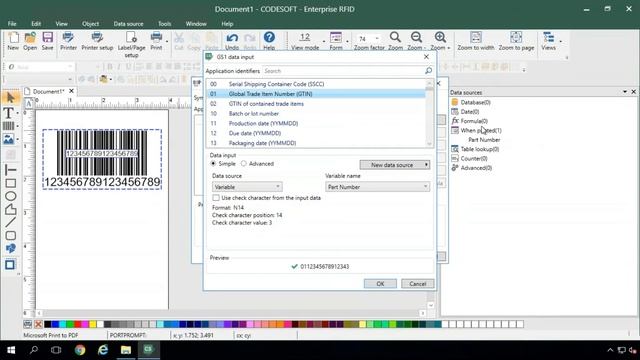Zoom in with the plus magnifier
Screen dimensions: 640x360
pyautogui.click(x=440, y=41)
